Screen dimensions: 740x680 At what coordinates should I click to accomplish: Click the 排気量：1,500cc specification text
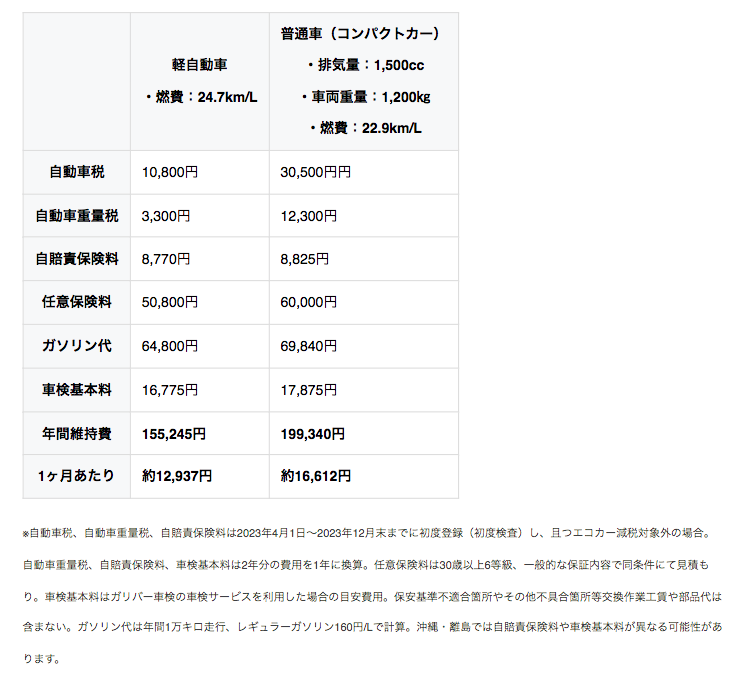365,65
